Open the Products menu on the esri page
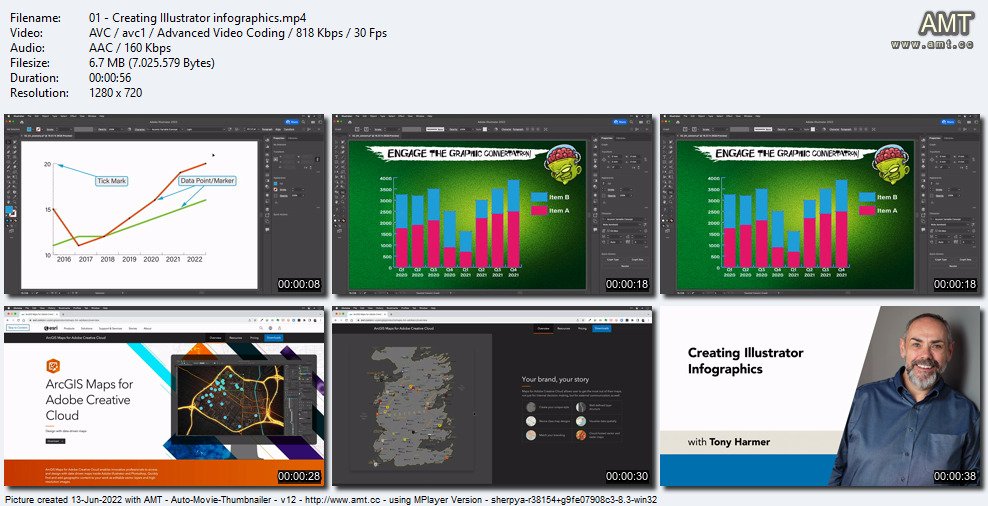This screenshot has width=988, height=506. [x=69, y=328]
